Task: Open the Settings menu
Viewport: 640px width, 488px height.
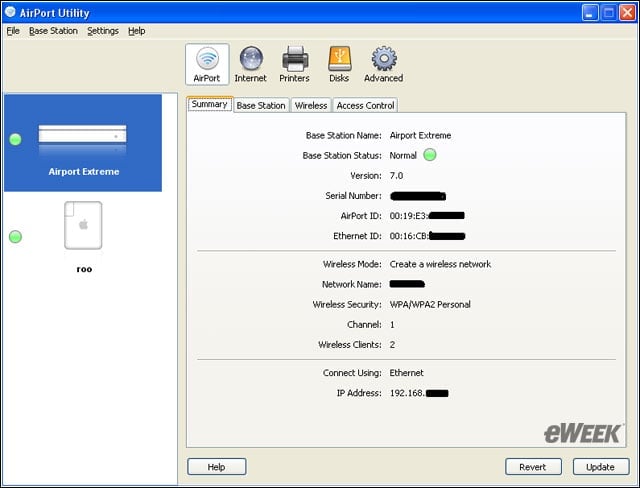Action: point(103,31)
